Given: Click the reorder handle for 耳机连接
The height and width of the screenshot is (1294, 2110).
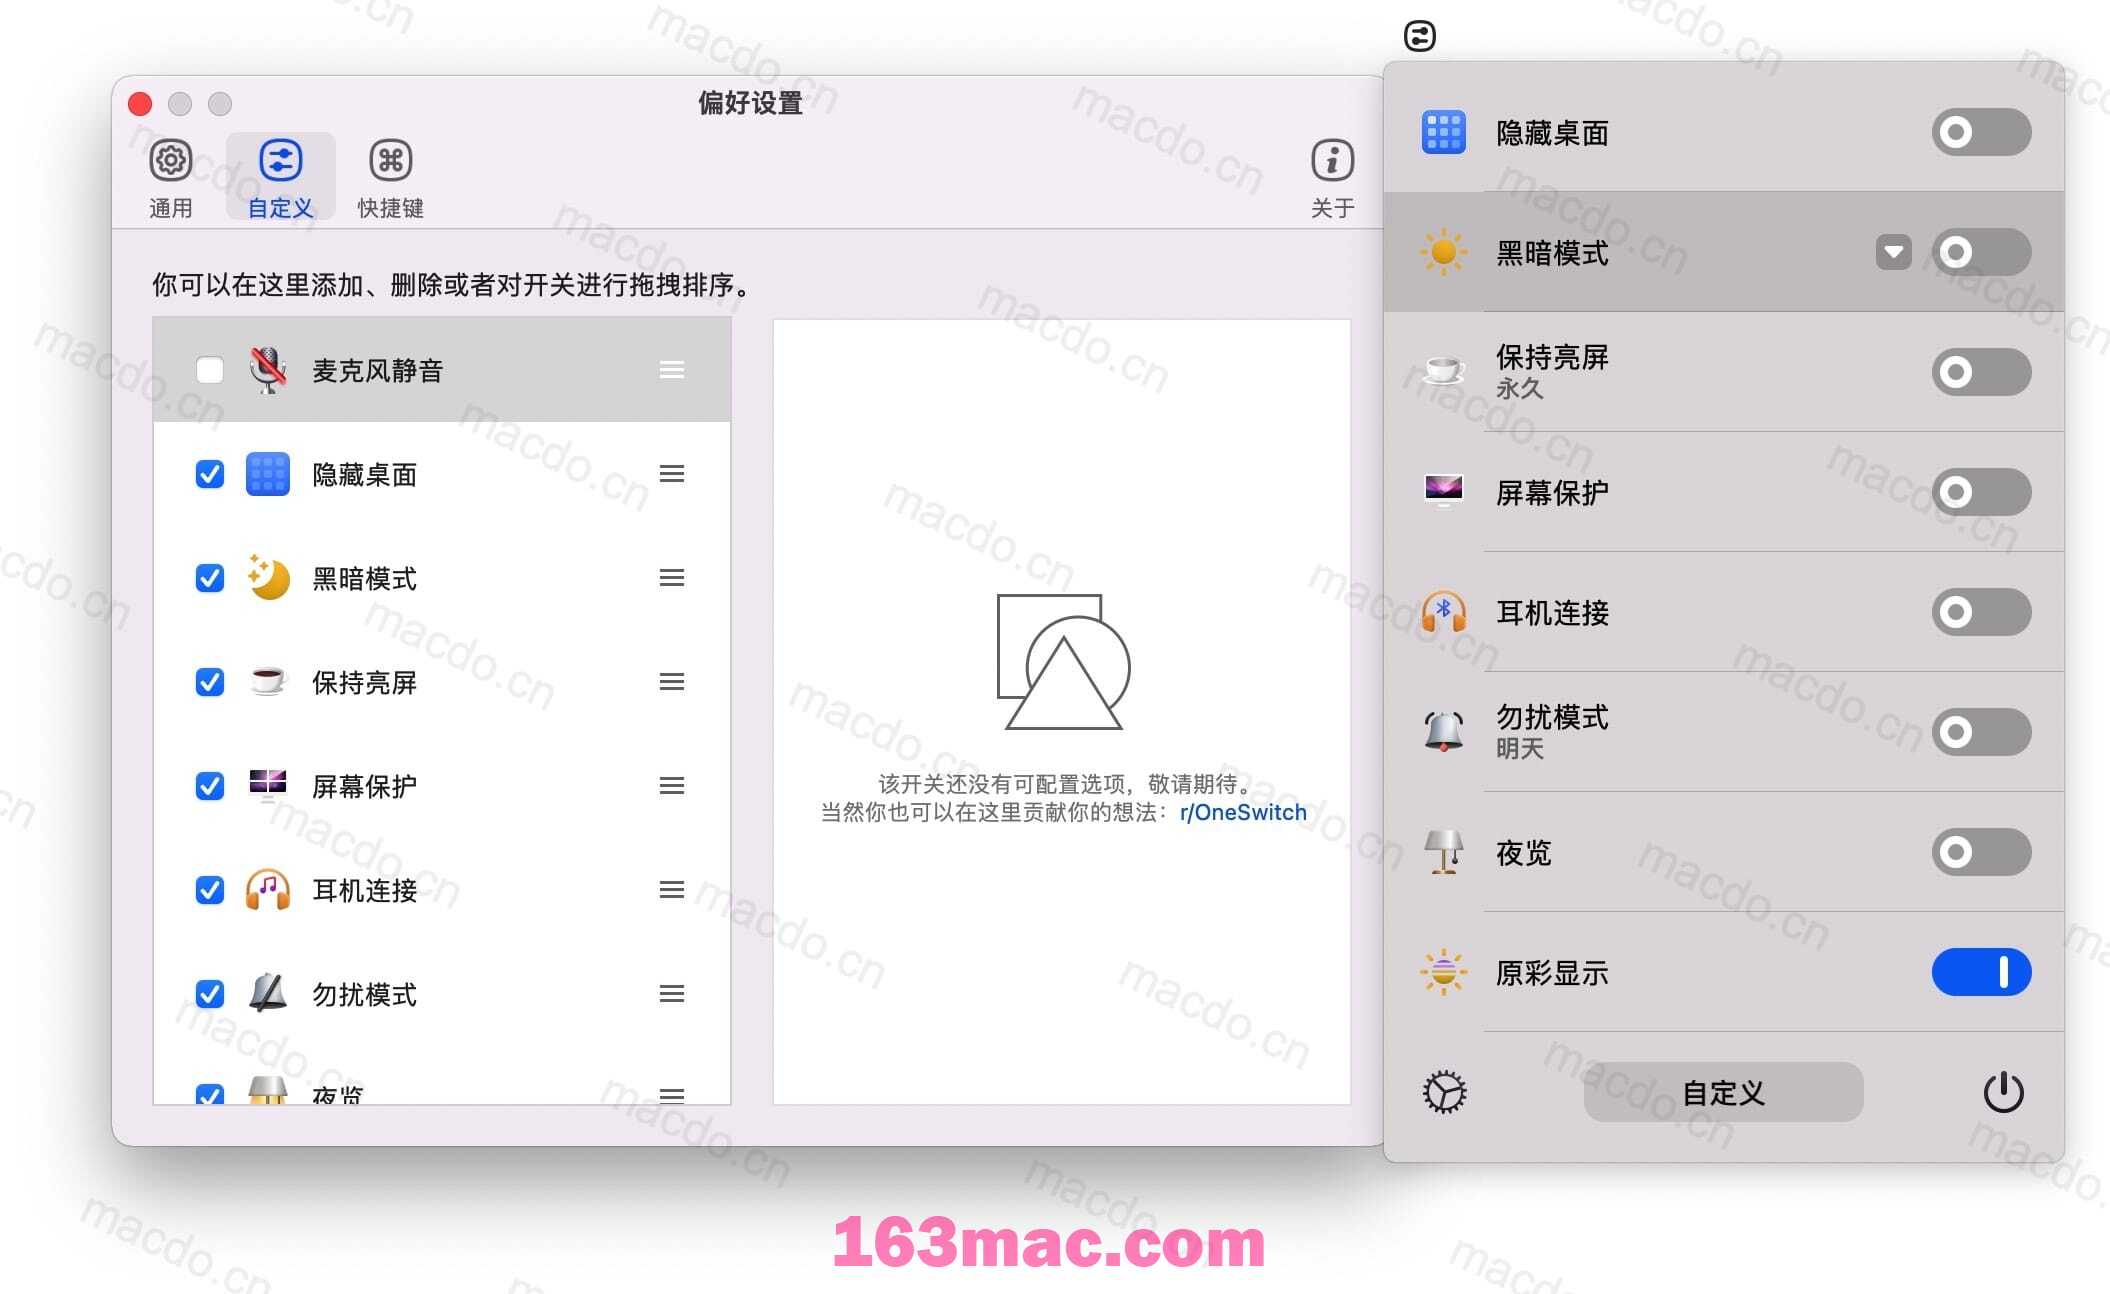Looking at the screenshot, I should [x=672, y=890].
